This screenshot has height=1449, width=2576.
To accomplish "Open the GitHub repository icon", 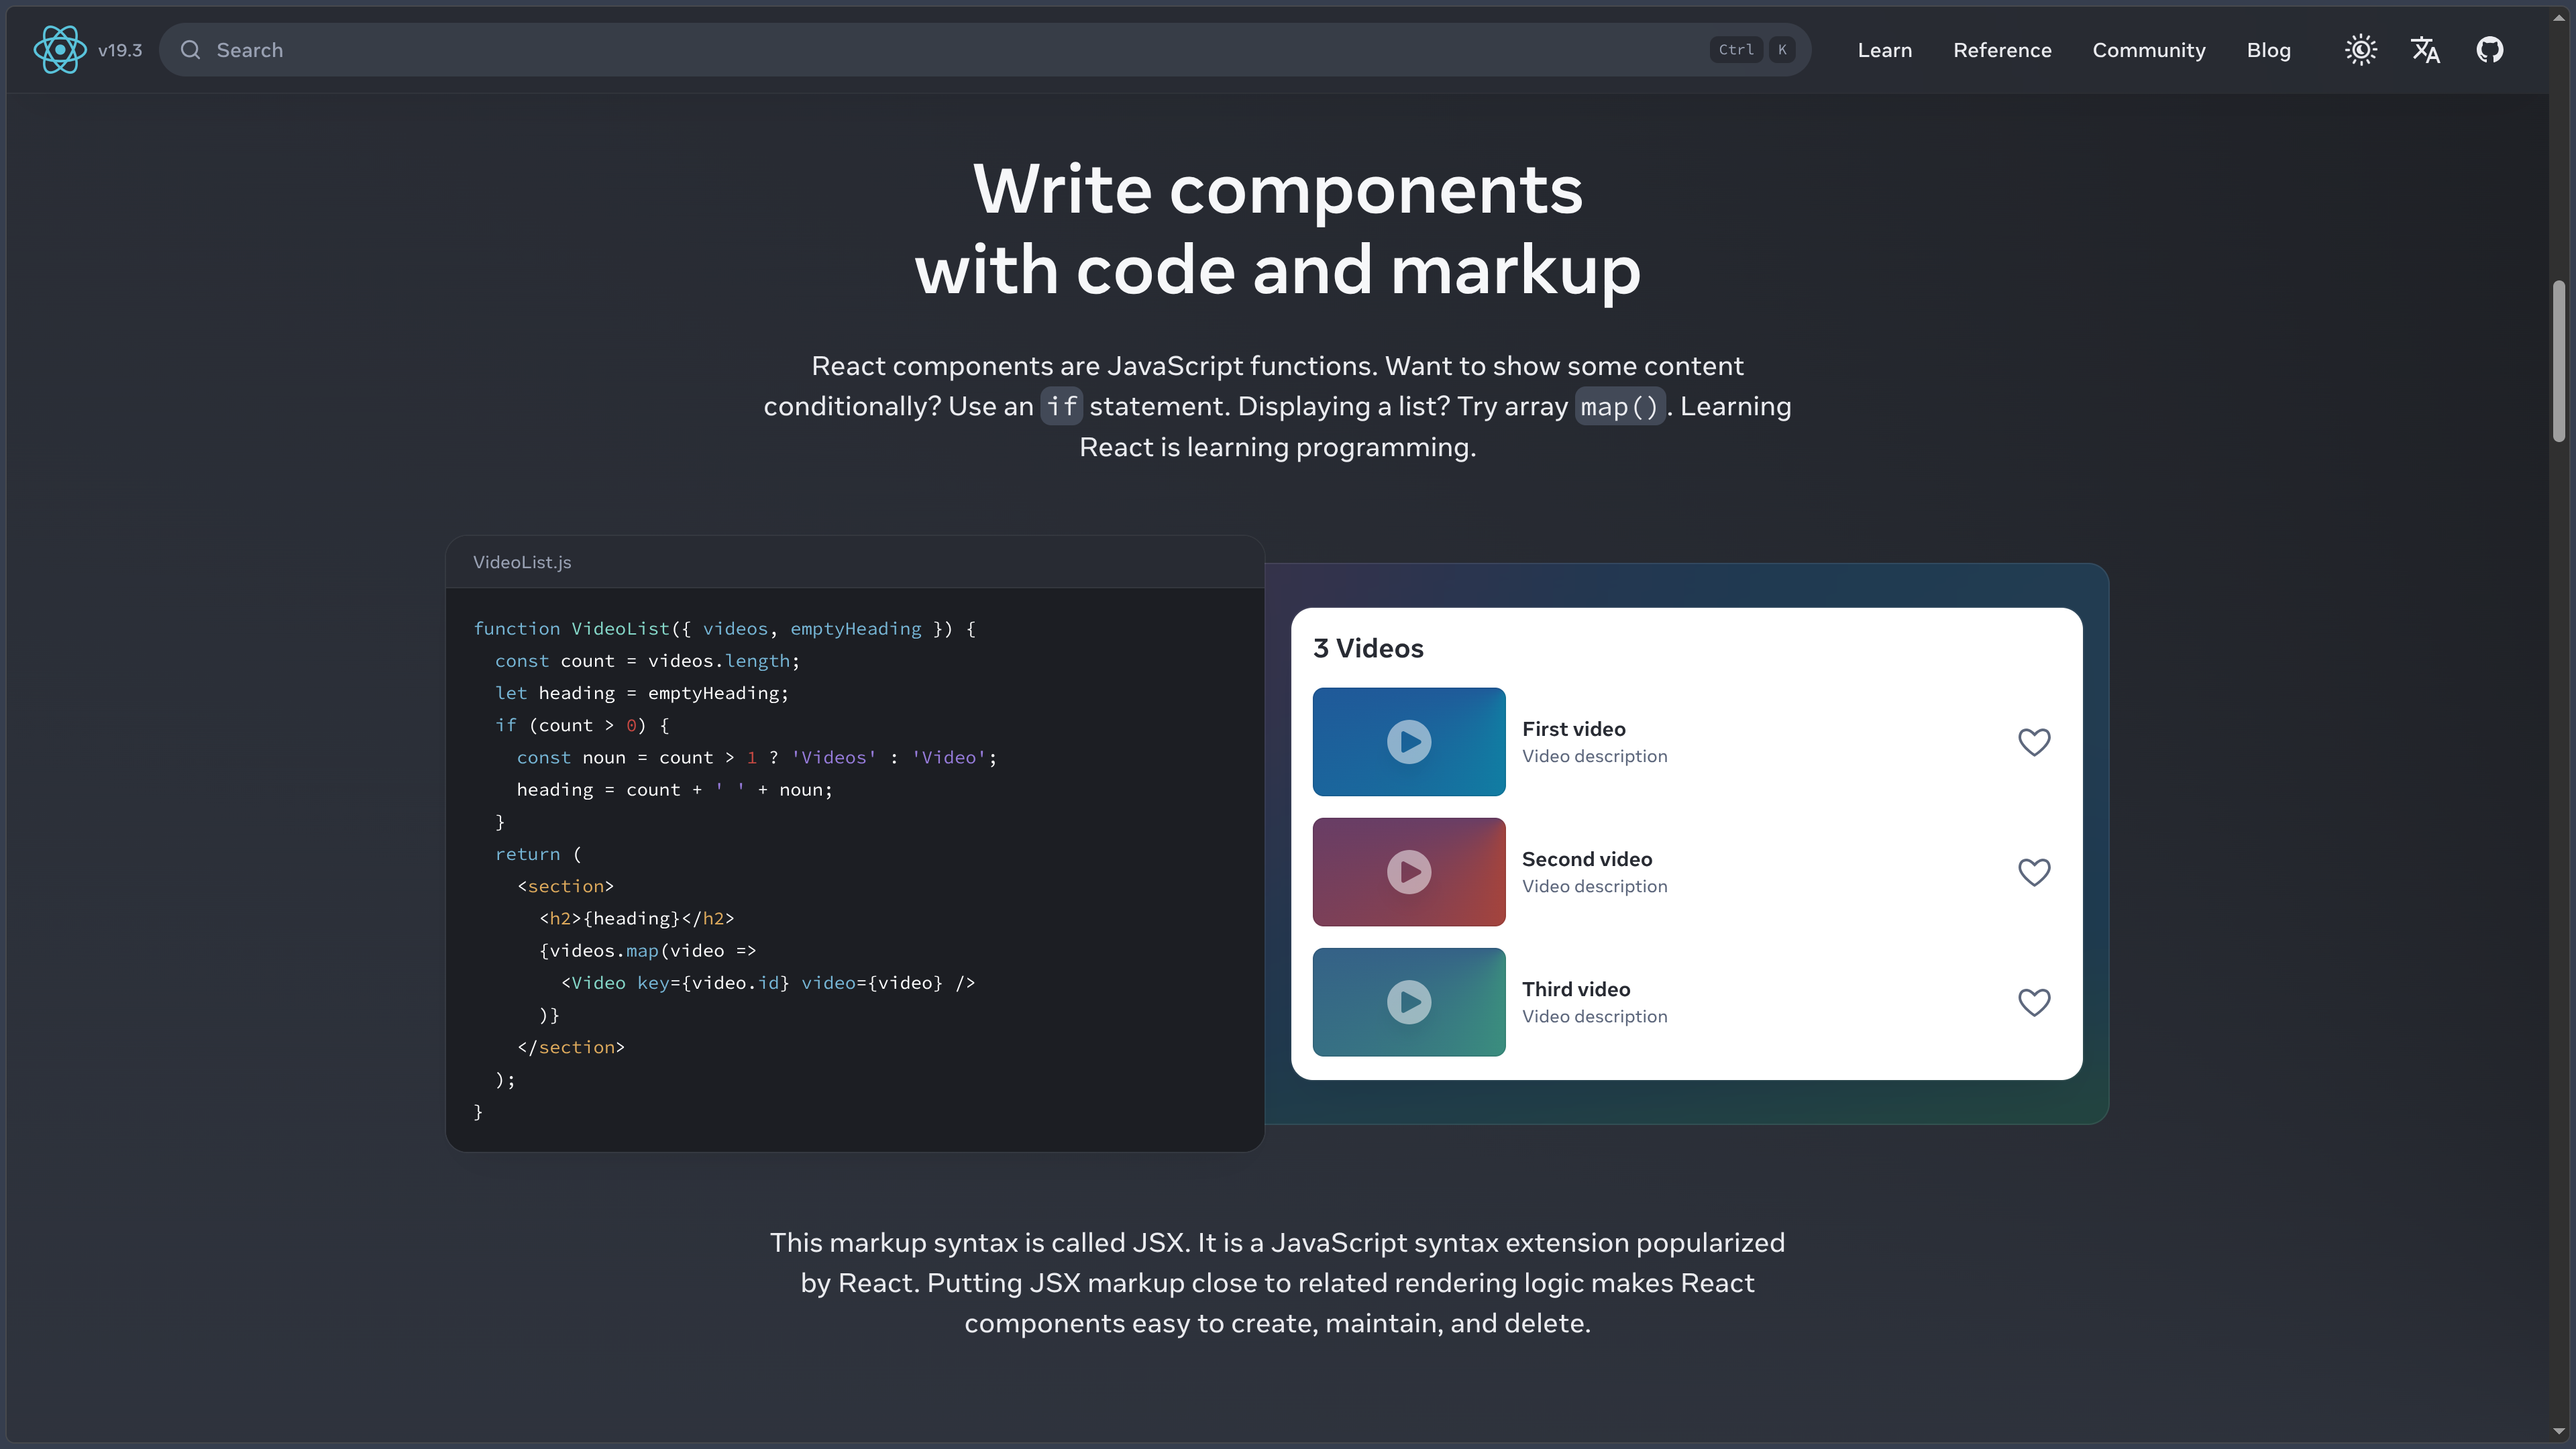I will (2489, 50).
